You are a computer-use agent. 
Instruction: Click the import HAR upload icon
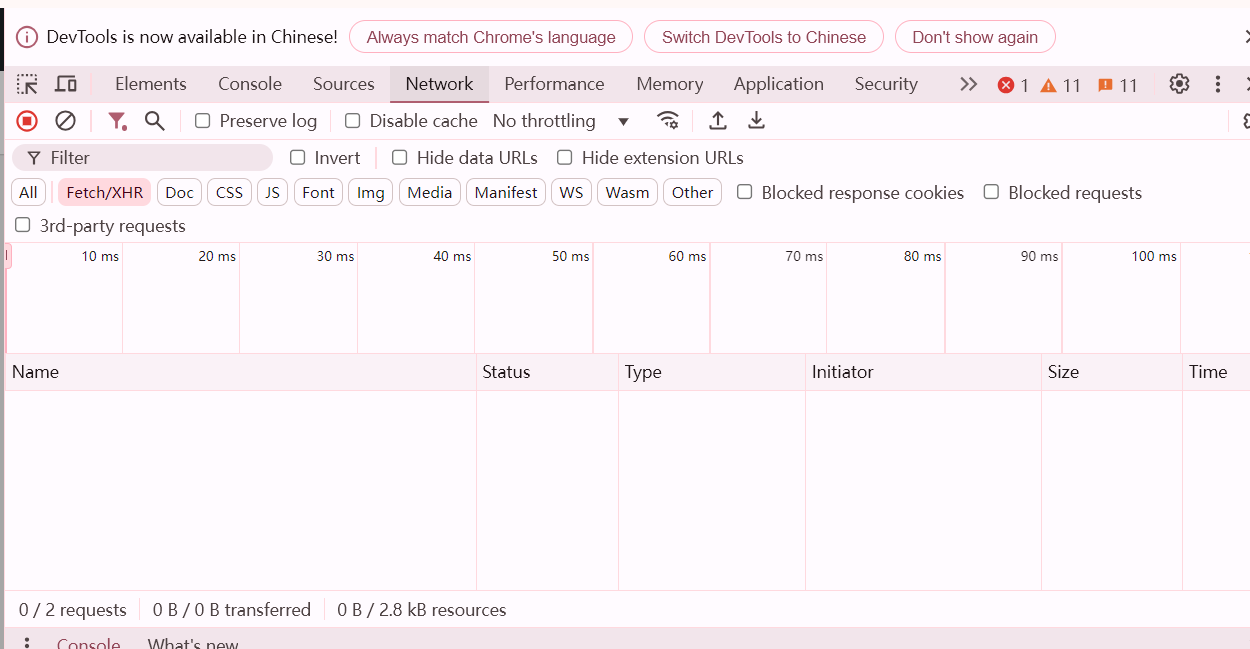point(718,121)
